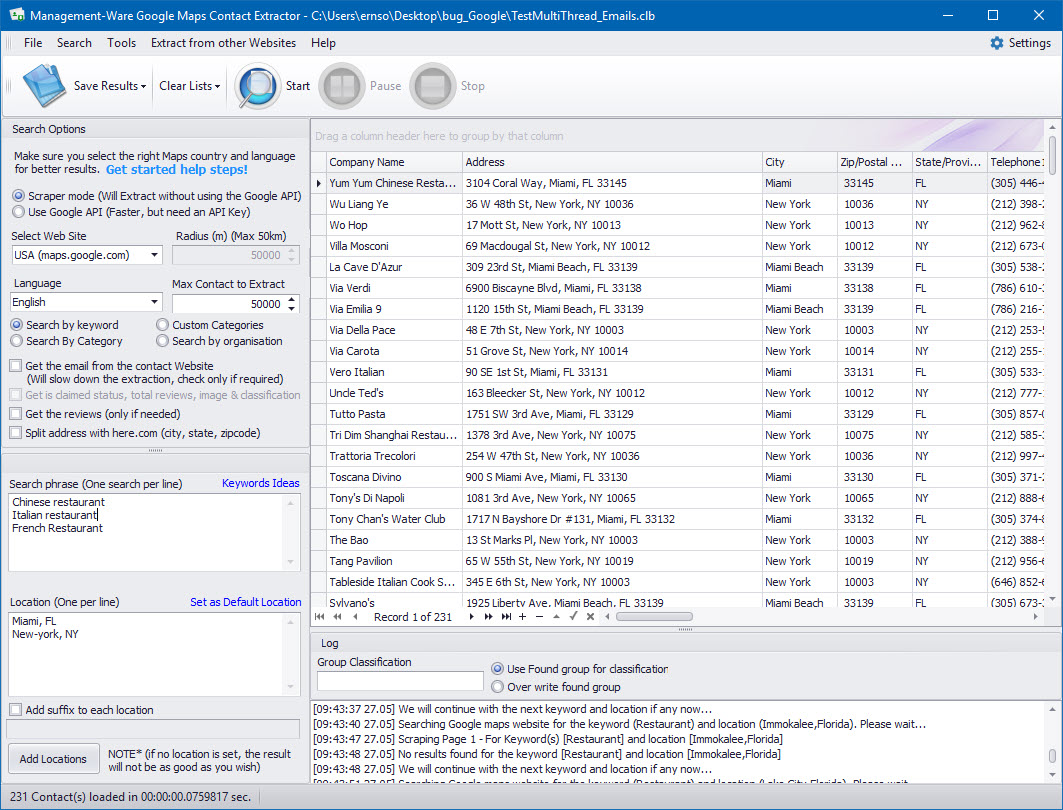Sort by Company Name column header
Image resolution: width=1063 pixels, height=810 pixels.
tap(393, 162)
